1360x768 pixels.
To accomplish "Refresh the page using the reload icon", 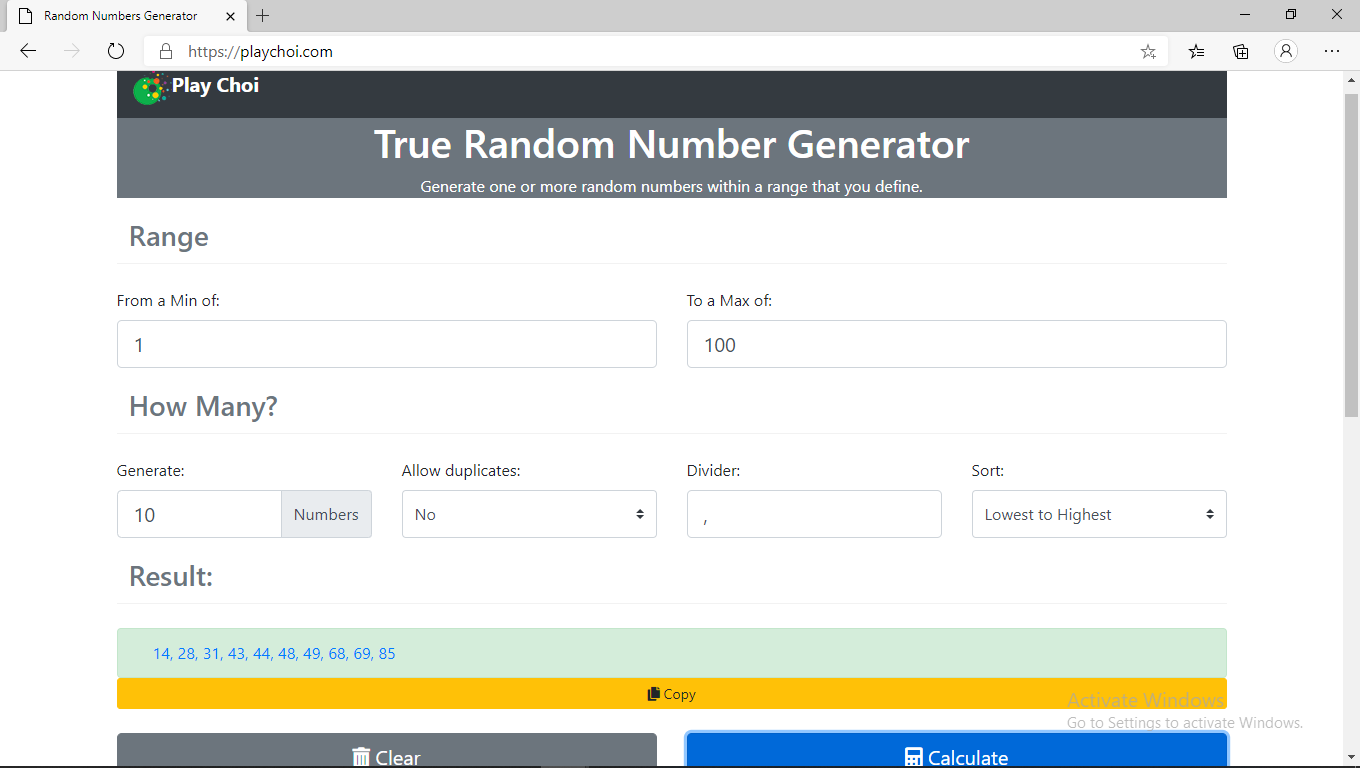I will coord(115,51).
